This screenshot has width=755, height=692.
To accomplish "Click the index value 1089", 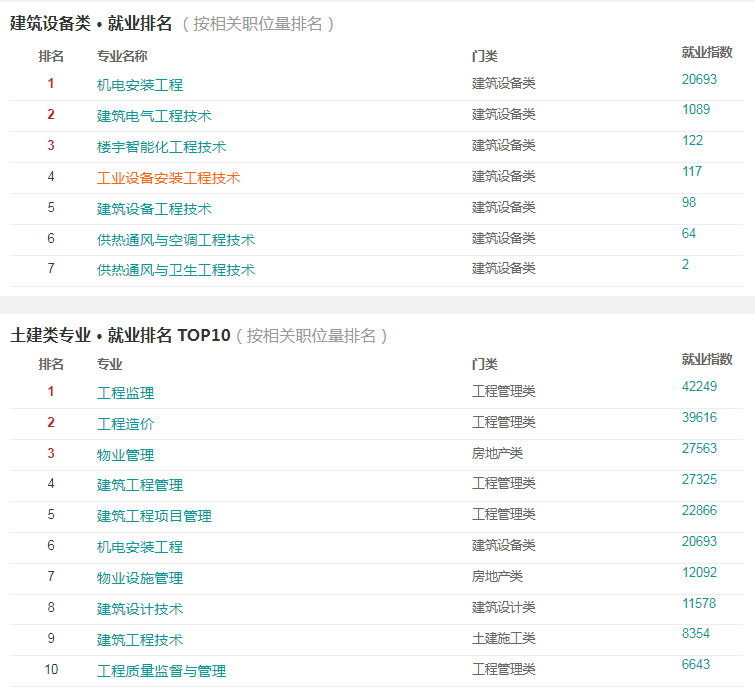I will tap(696, 109).
